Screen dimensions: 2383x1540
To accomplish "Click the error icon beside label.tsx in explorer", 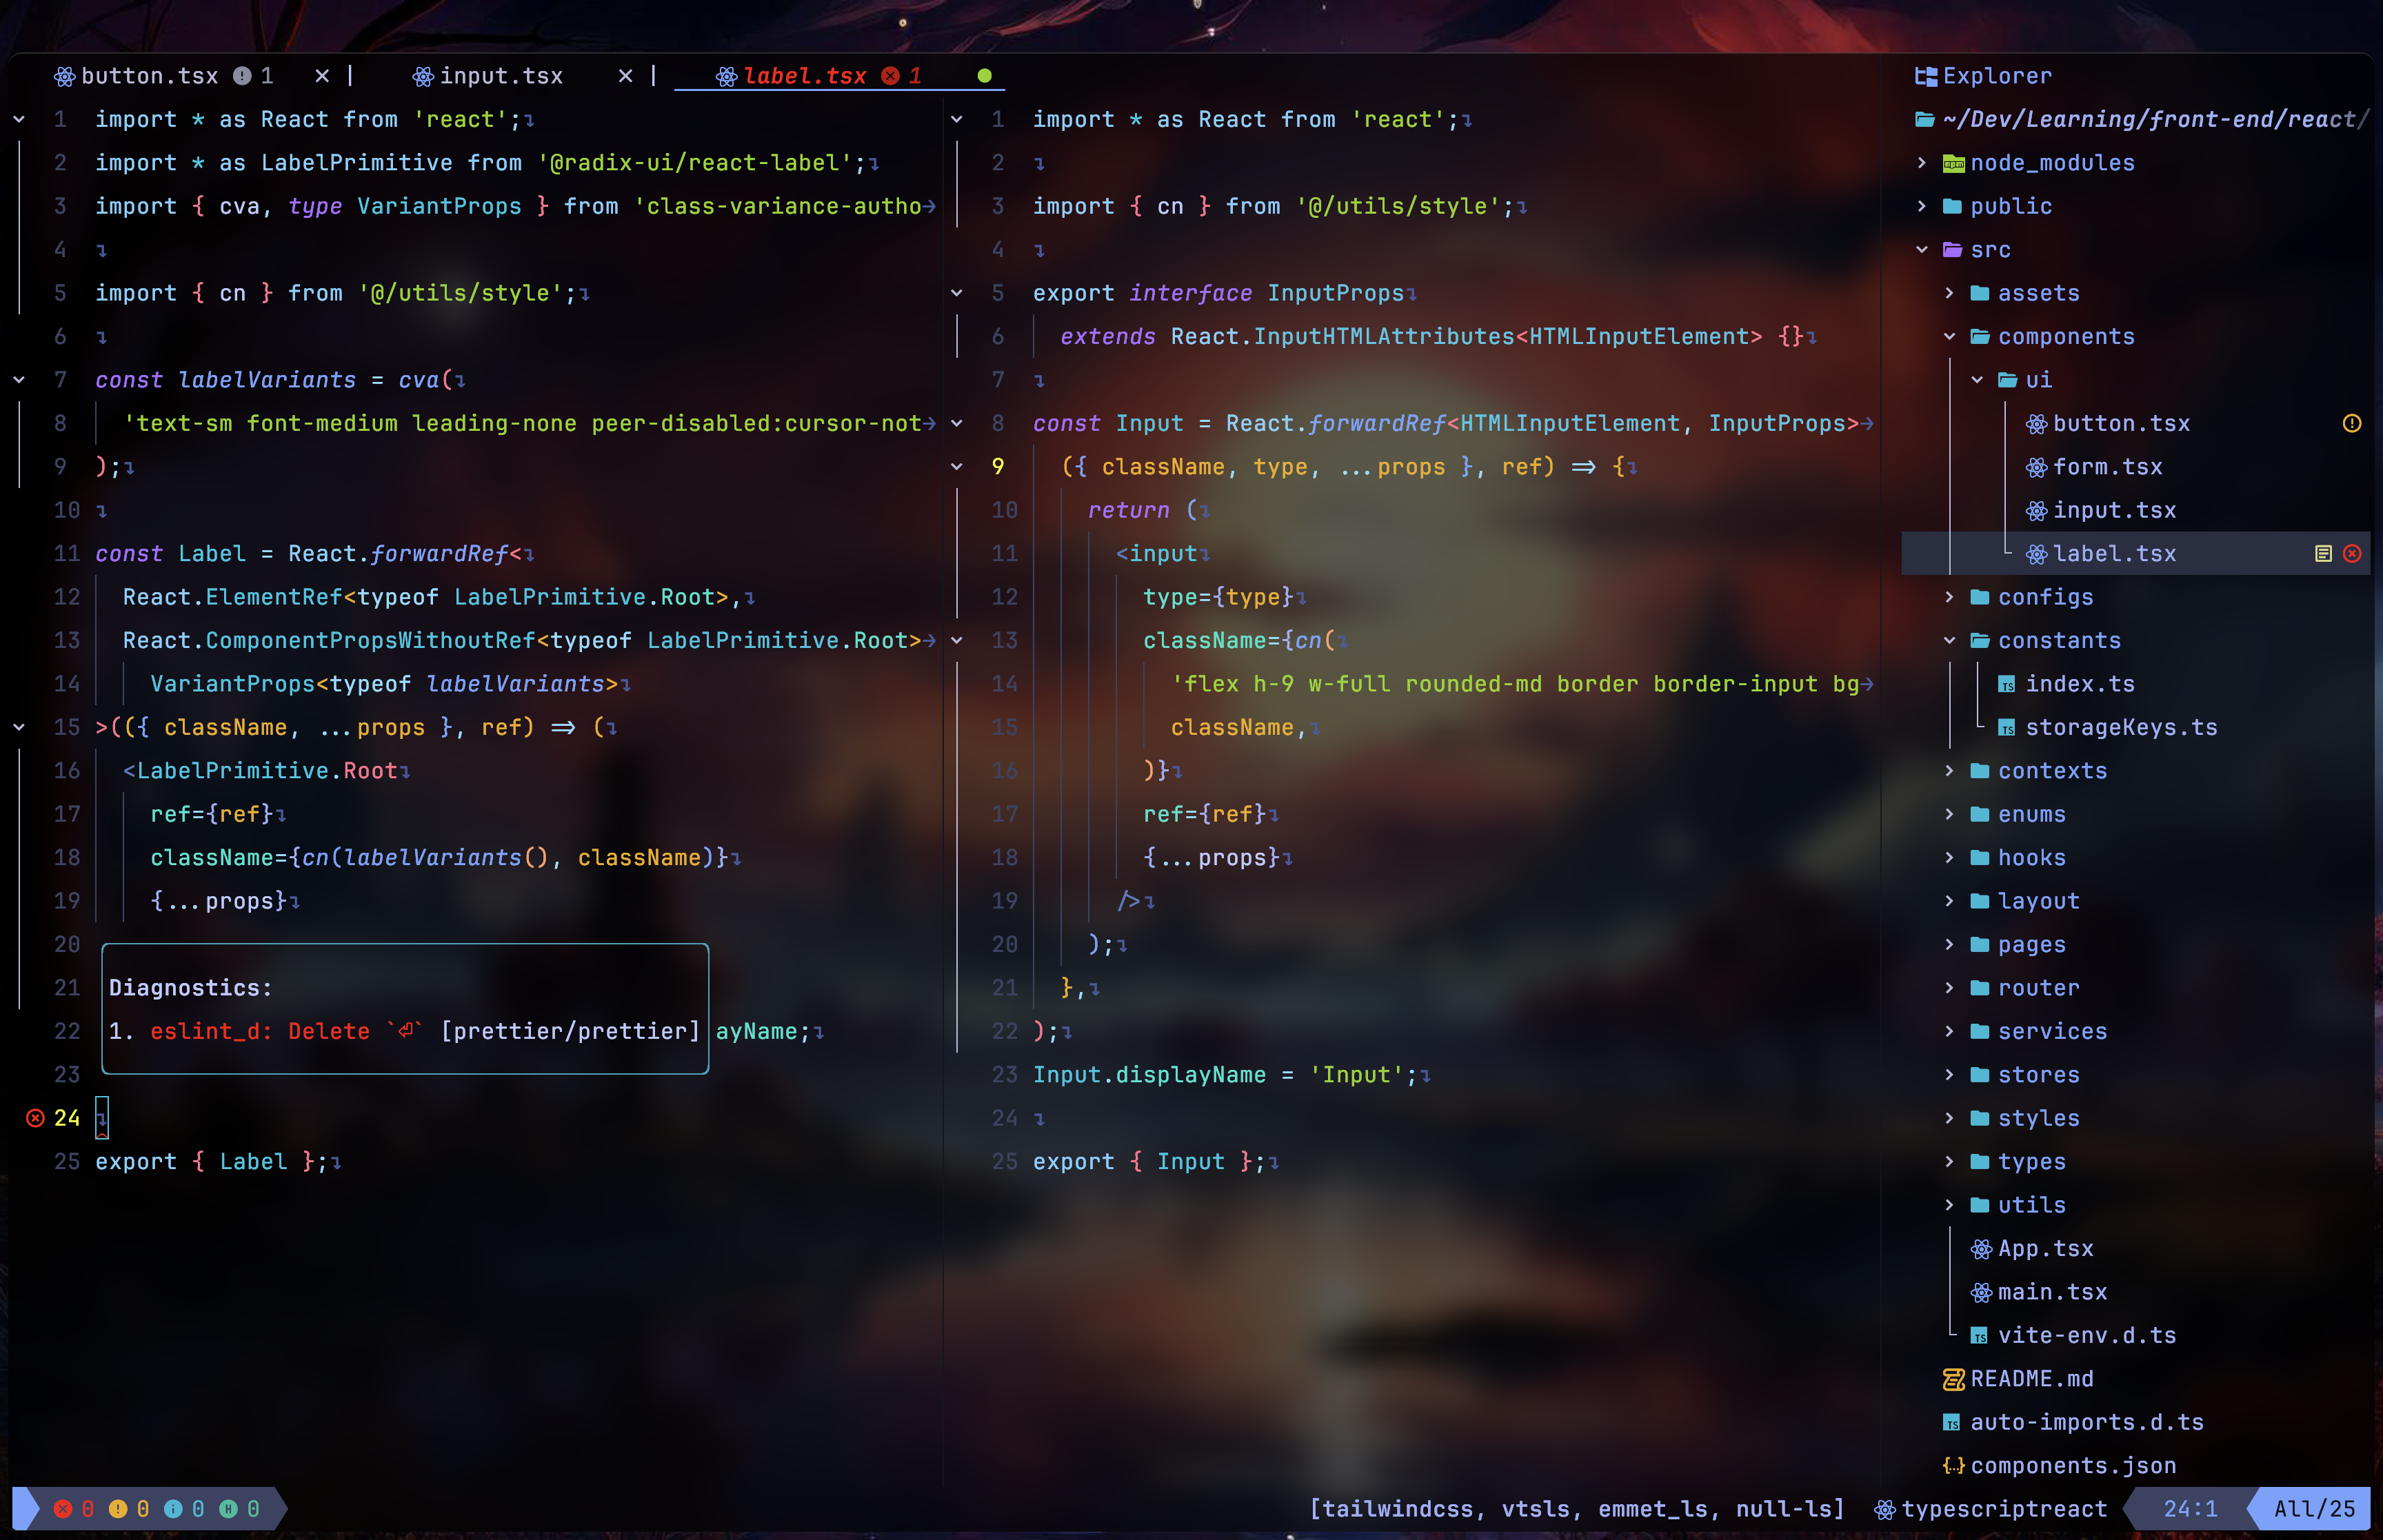I will tap(2352, 554).
